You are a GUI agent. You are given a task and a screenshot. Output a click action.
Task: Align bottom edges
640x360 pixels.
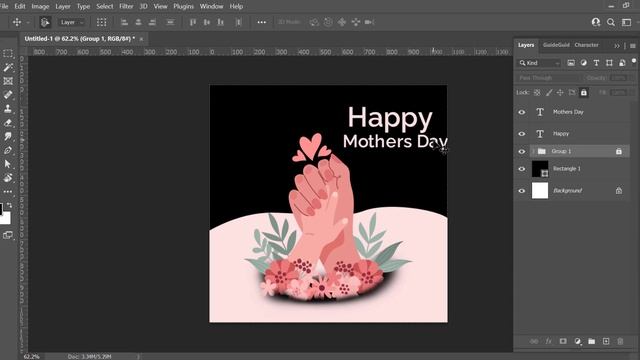coord(220,22)
